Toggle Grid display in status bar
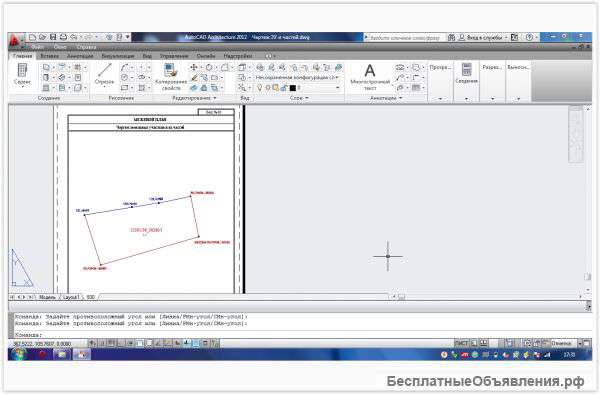 [x=111, y=344]
